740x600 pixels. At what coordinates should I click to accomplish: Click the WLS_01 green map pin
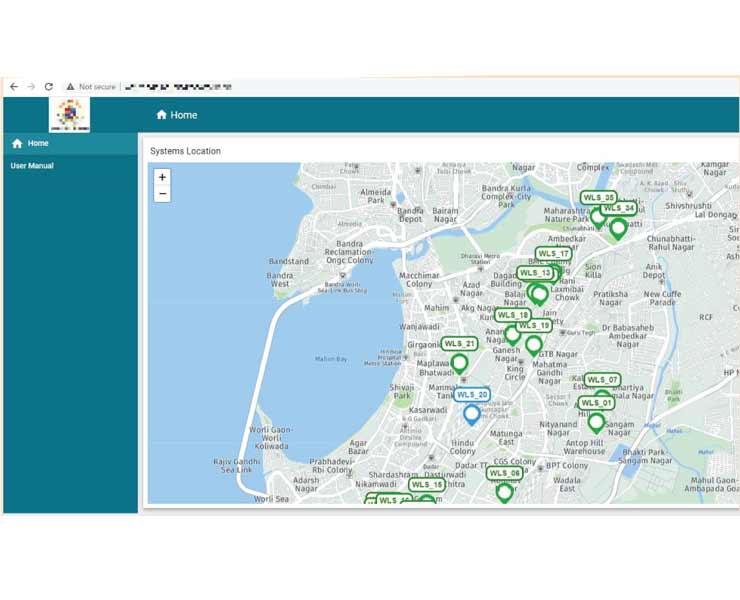596,423
